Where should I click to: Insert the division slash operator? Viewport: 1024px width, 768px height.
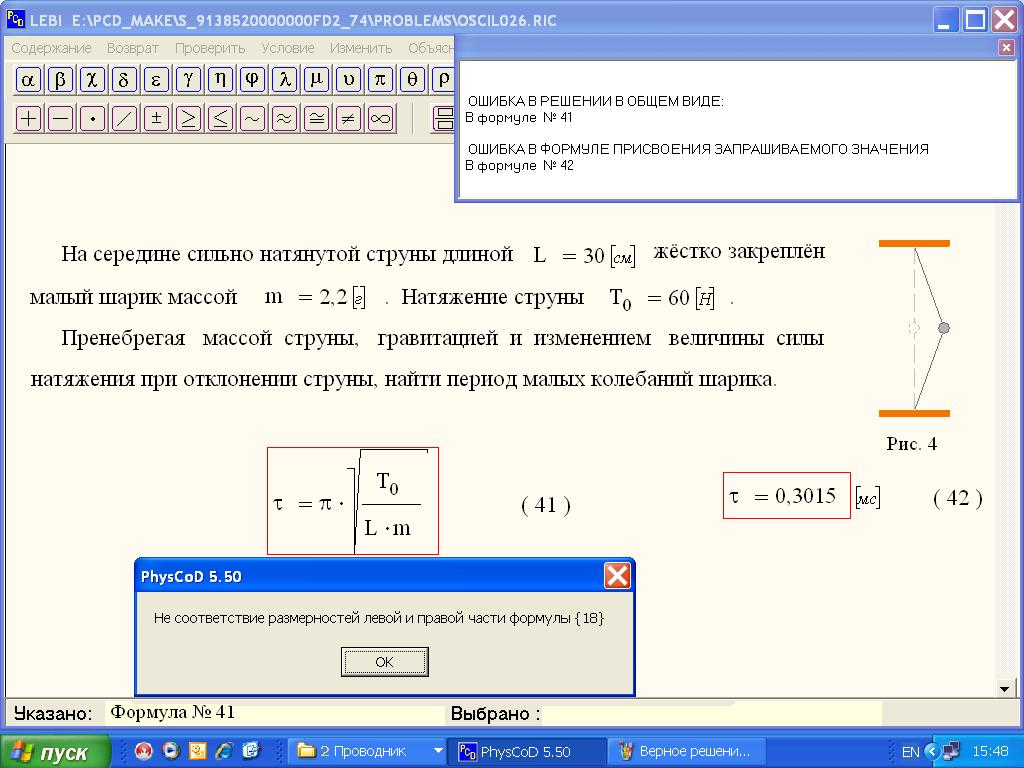(124, 119)
